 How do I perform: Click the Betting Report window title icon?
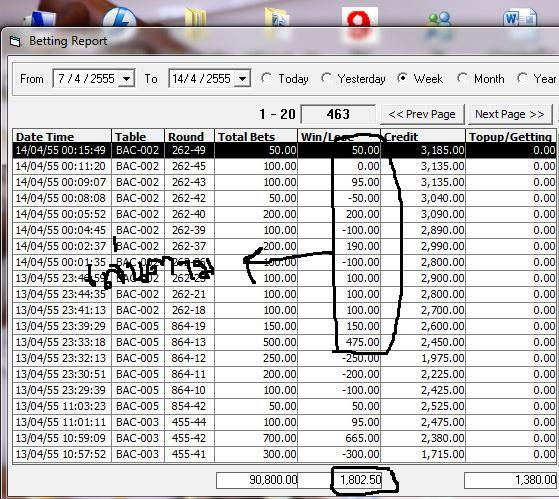(x=15, y=41)
